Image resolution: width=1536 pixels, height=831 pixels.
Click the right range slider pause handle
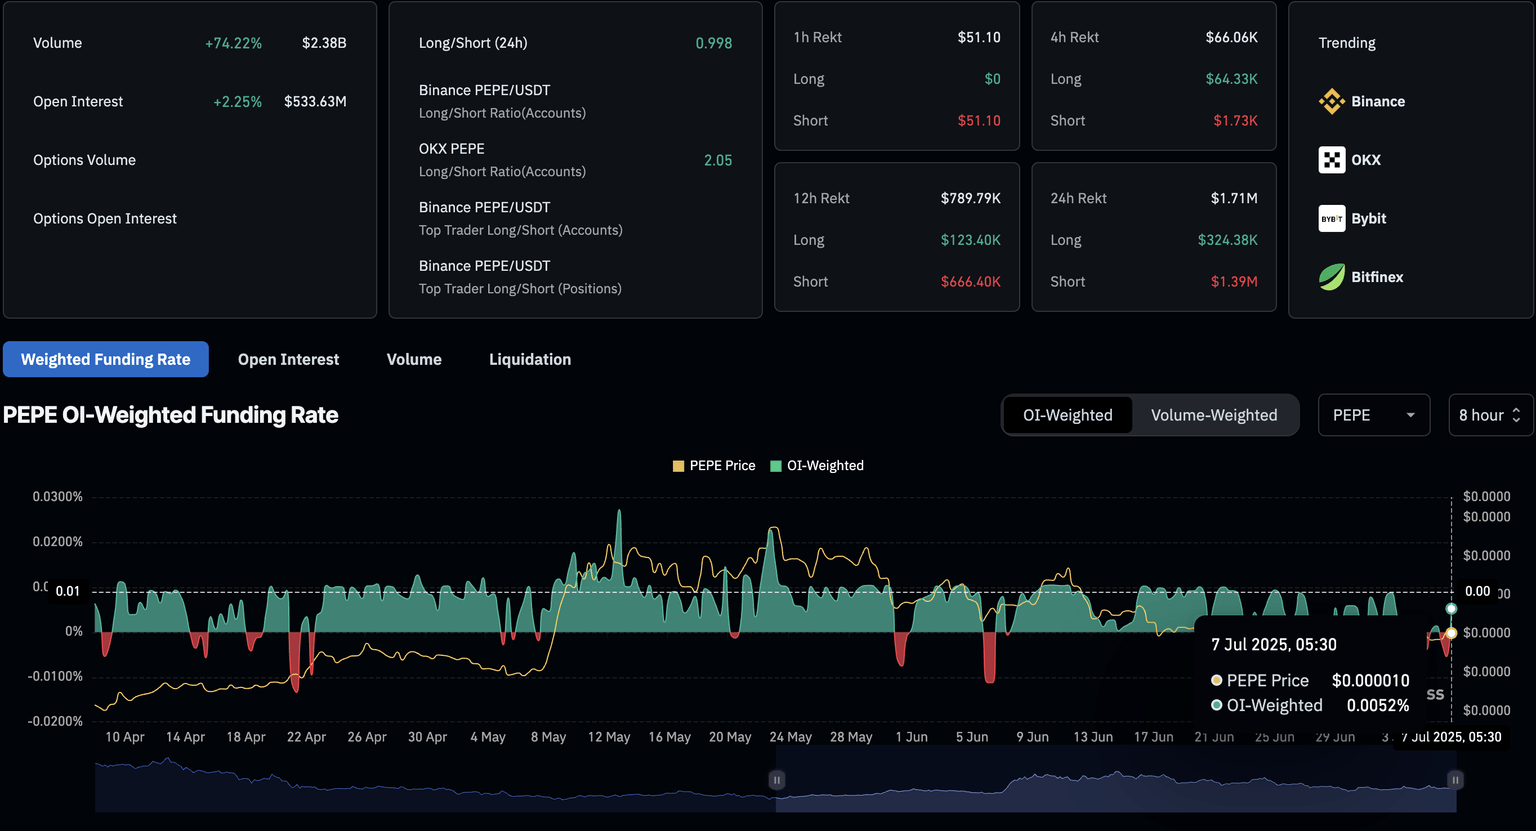point(1455,780)
